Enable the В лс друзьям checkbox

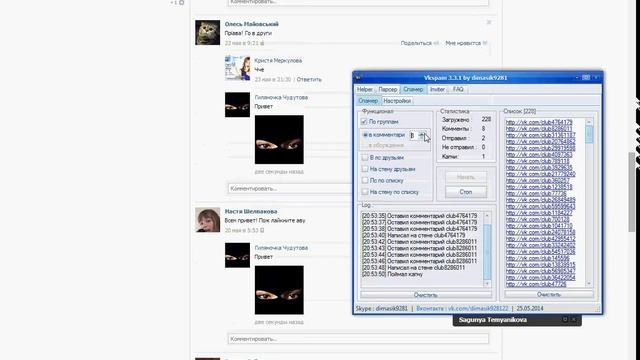tap(365, 158)
